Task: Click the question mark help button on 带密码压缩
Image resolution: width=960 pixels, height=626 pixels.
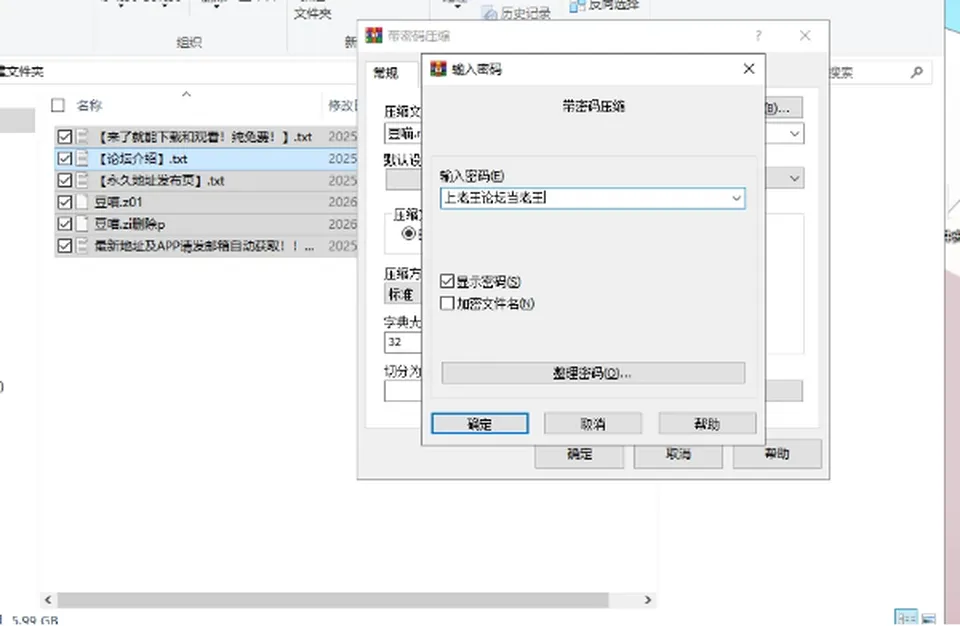Action: (x=759, y=36)
